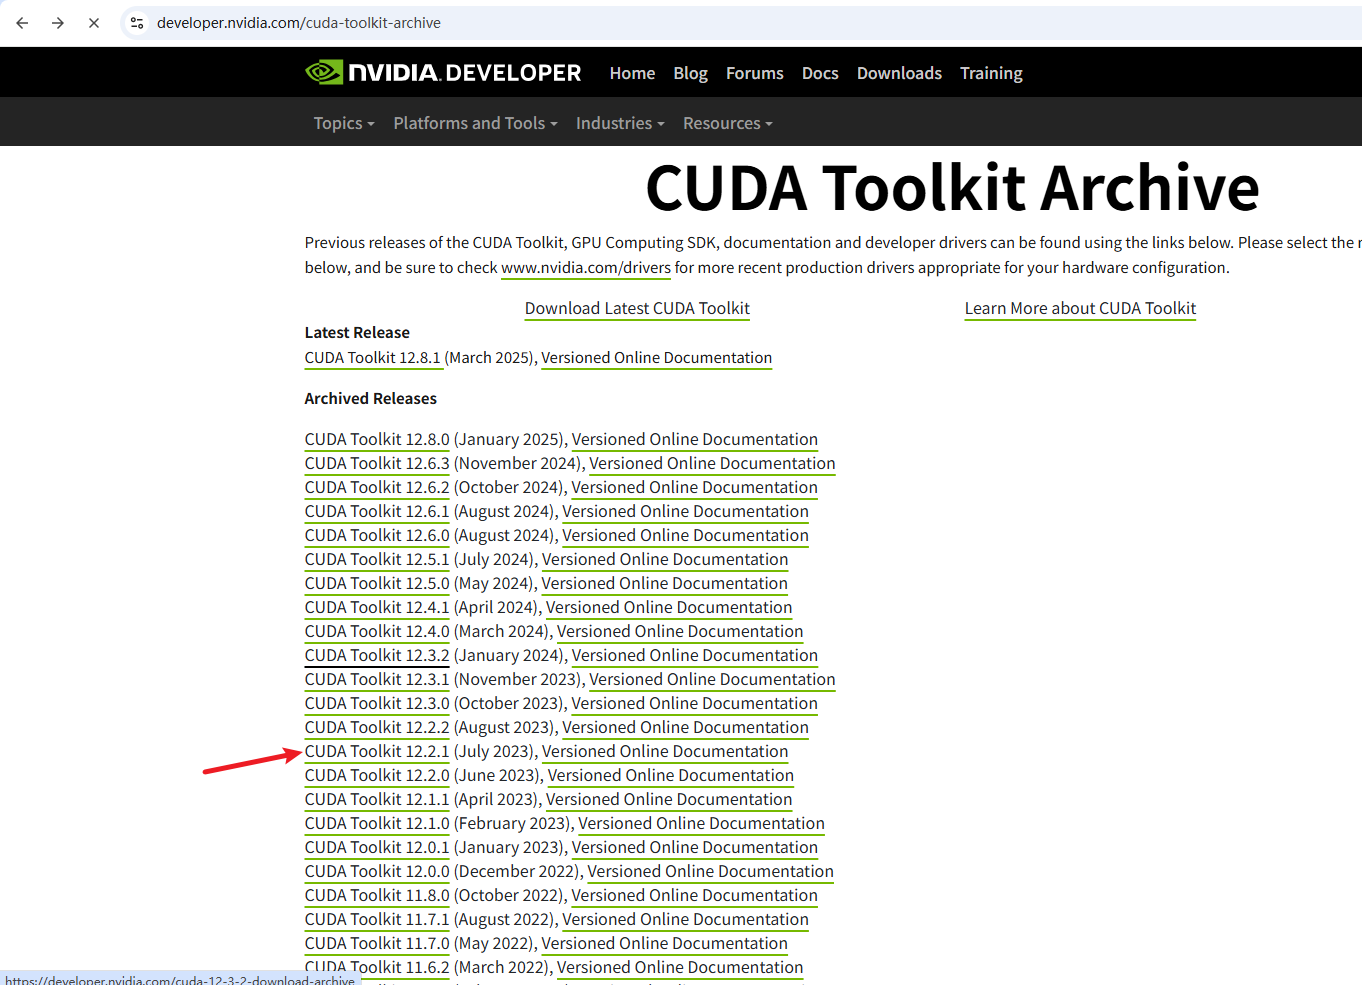Open Versioned Online Documentation for 12.5.1
The image size is (1362, 985).
pos(665,559)
